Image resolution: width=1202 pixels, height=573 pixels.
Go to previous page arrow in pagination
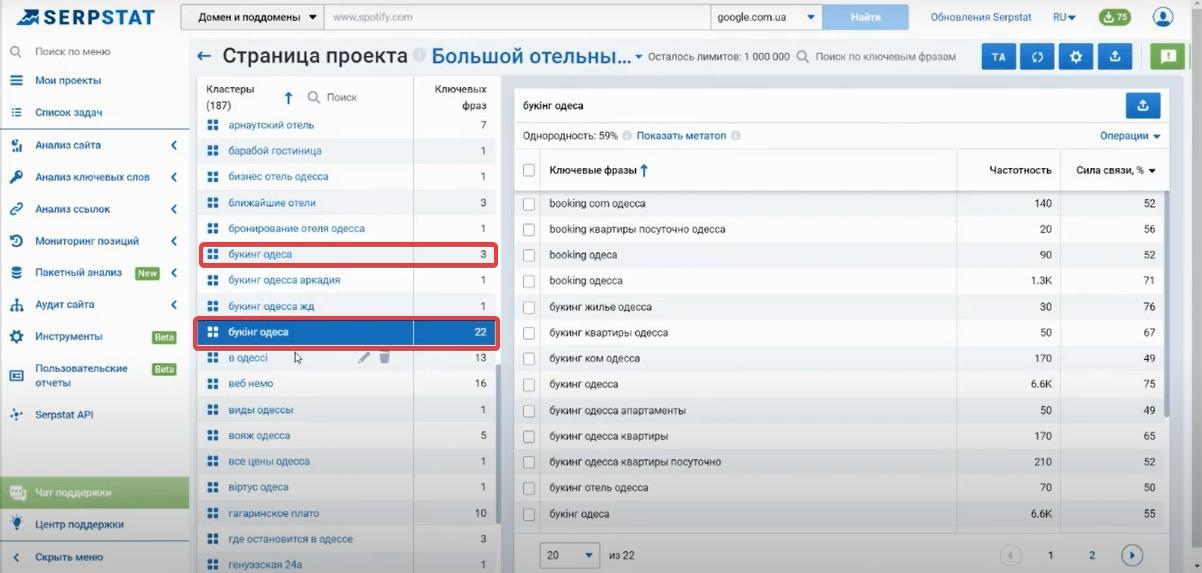click(x=1010, y=555)
